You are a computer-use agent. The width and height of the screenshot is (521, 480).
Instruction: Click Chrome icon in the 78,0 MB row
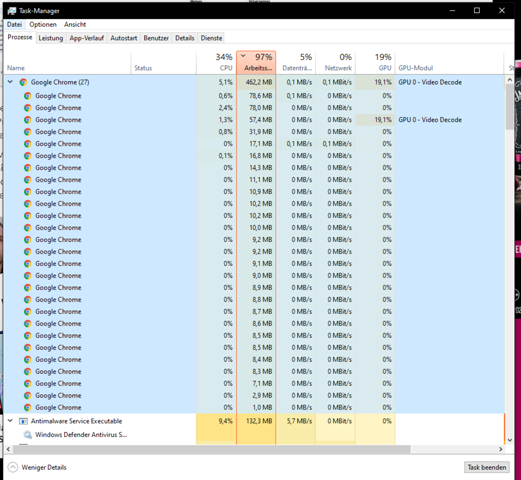click(28, 108)
